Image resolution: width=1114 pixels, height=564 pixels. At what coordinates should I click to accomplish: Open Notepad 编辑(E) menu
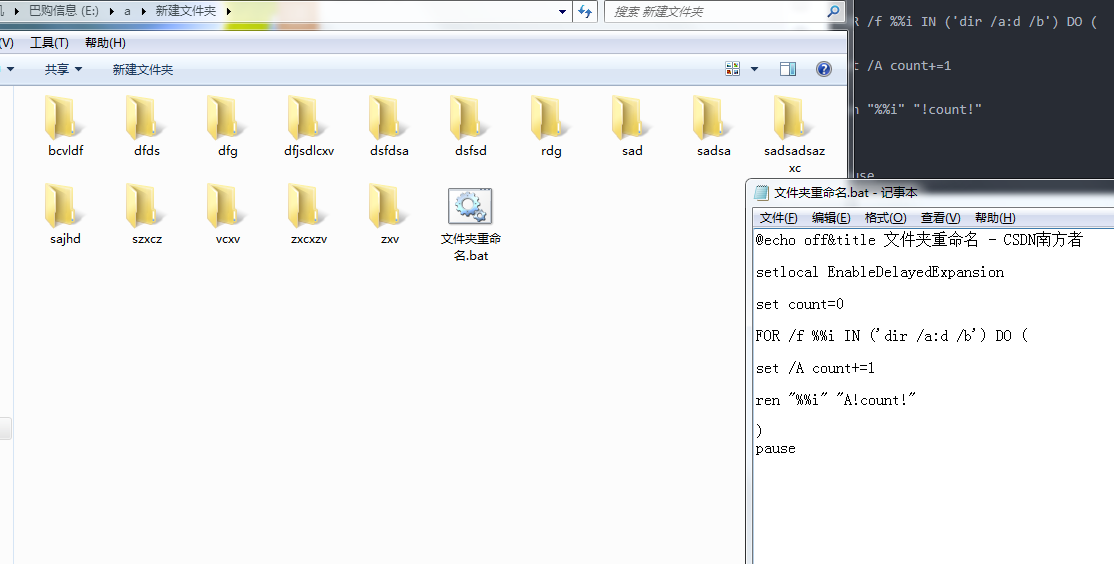831,218
